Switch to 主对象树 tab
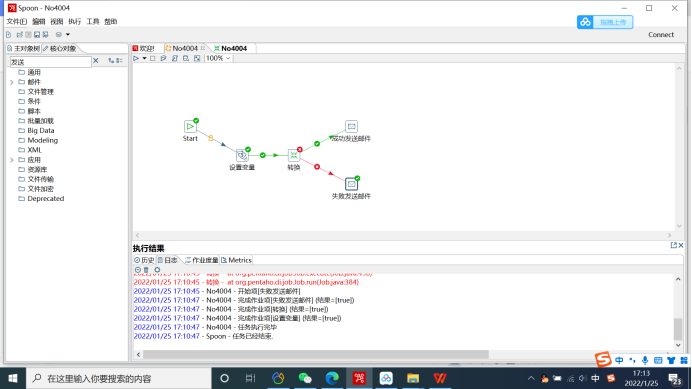The height and width of the screenshot is (389, 692). coord(23,49)
